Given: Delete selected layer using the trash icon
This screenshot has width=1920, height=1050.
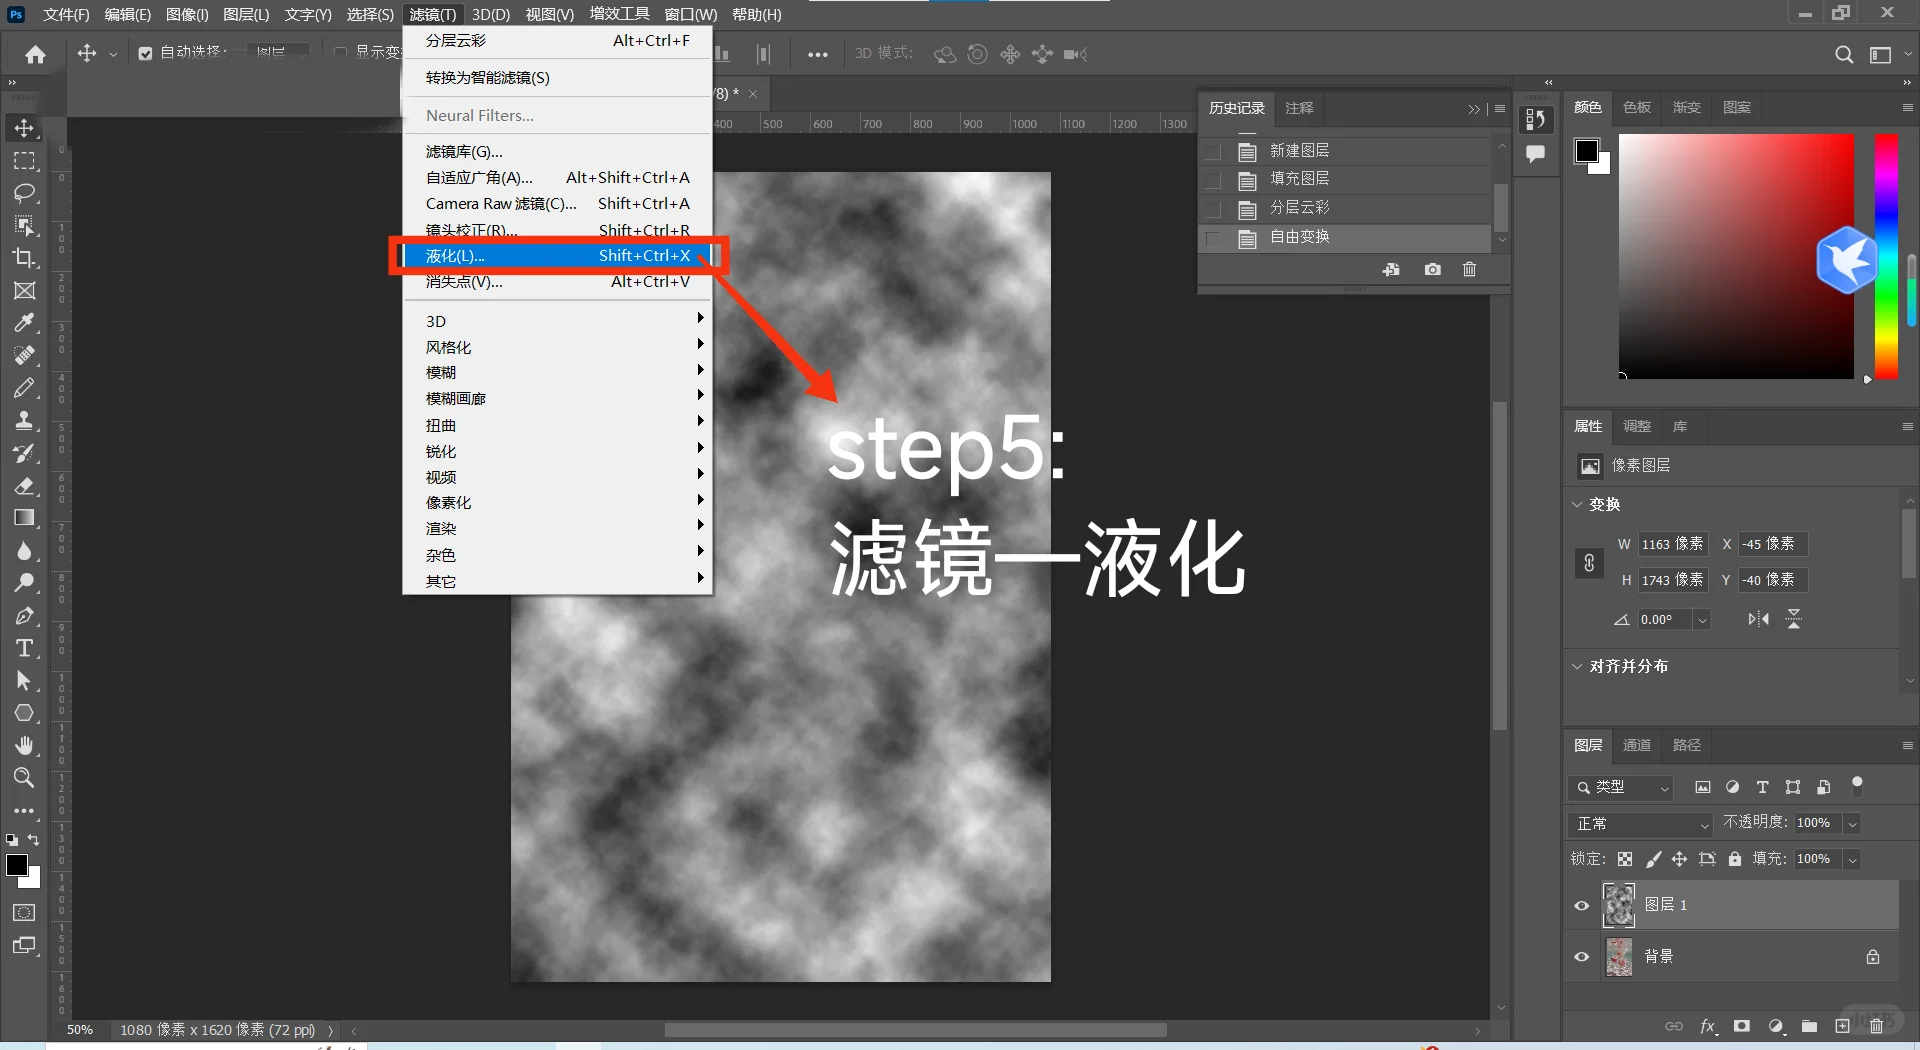Looking at the screenshot, I should 1877,1026.
